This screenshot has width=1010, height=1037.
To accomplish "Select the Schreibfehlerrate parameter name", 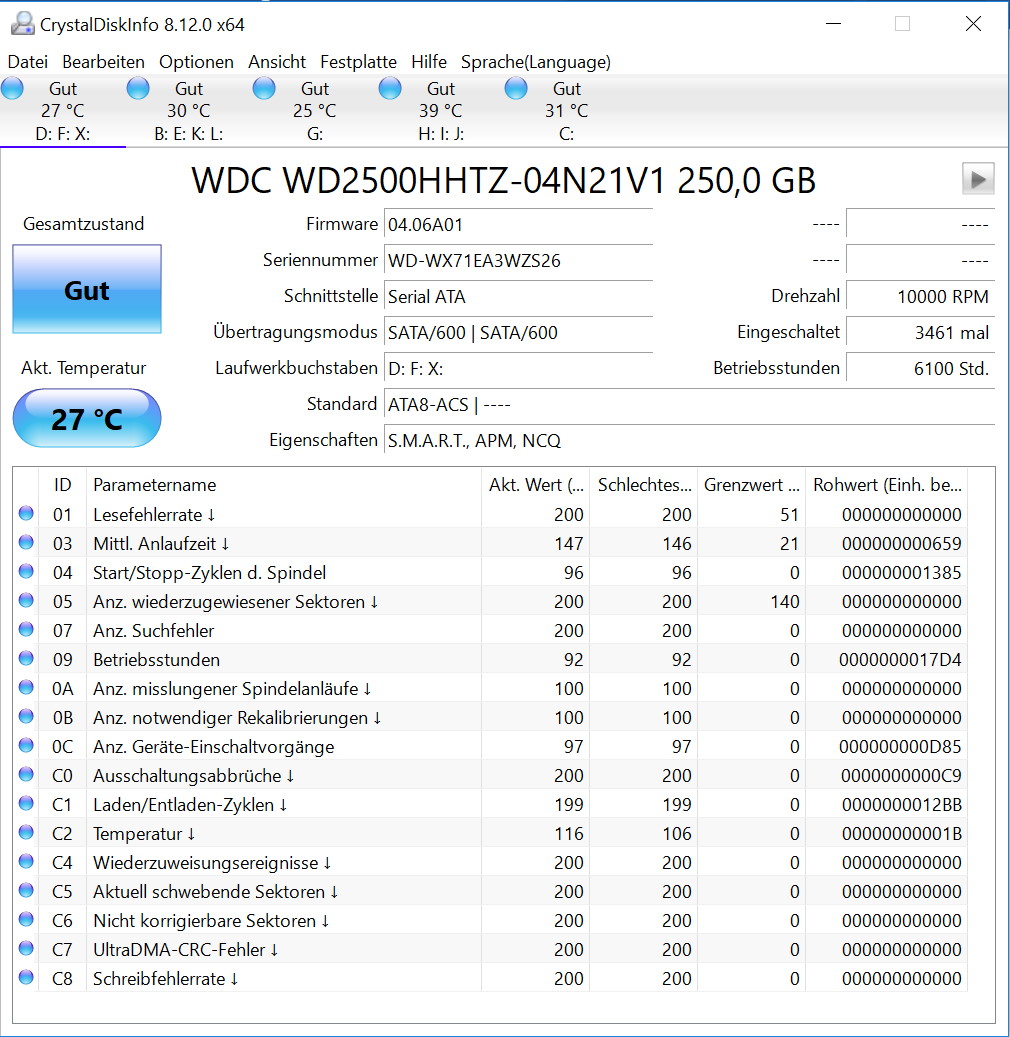I will point(166,979).
